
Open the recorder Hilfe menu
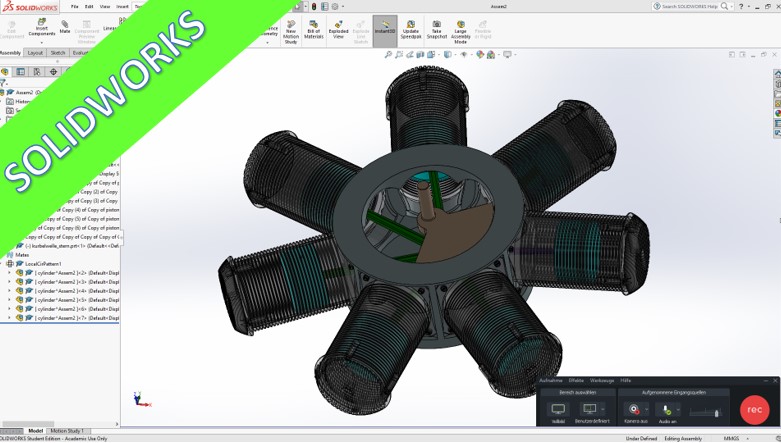626,381
